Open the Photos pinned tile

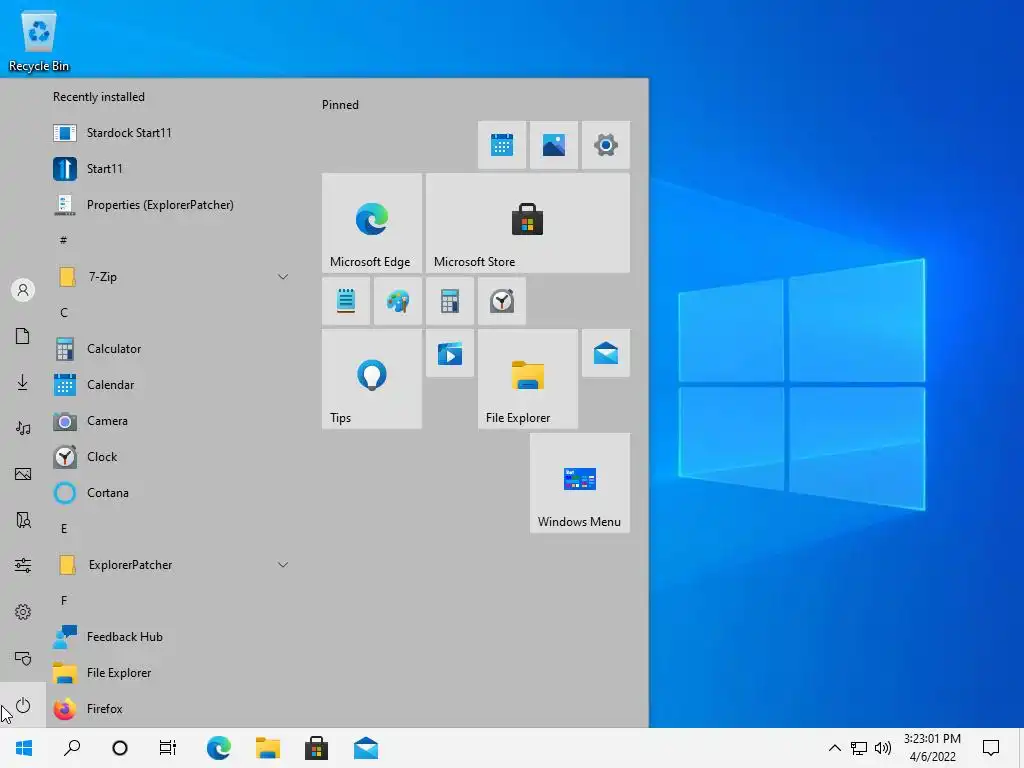[554, 145]
